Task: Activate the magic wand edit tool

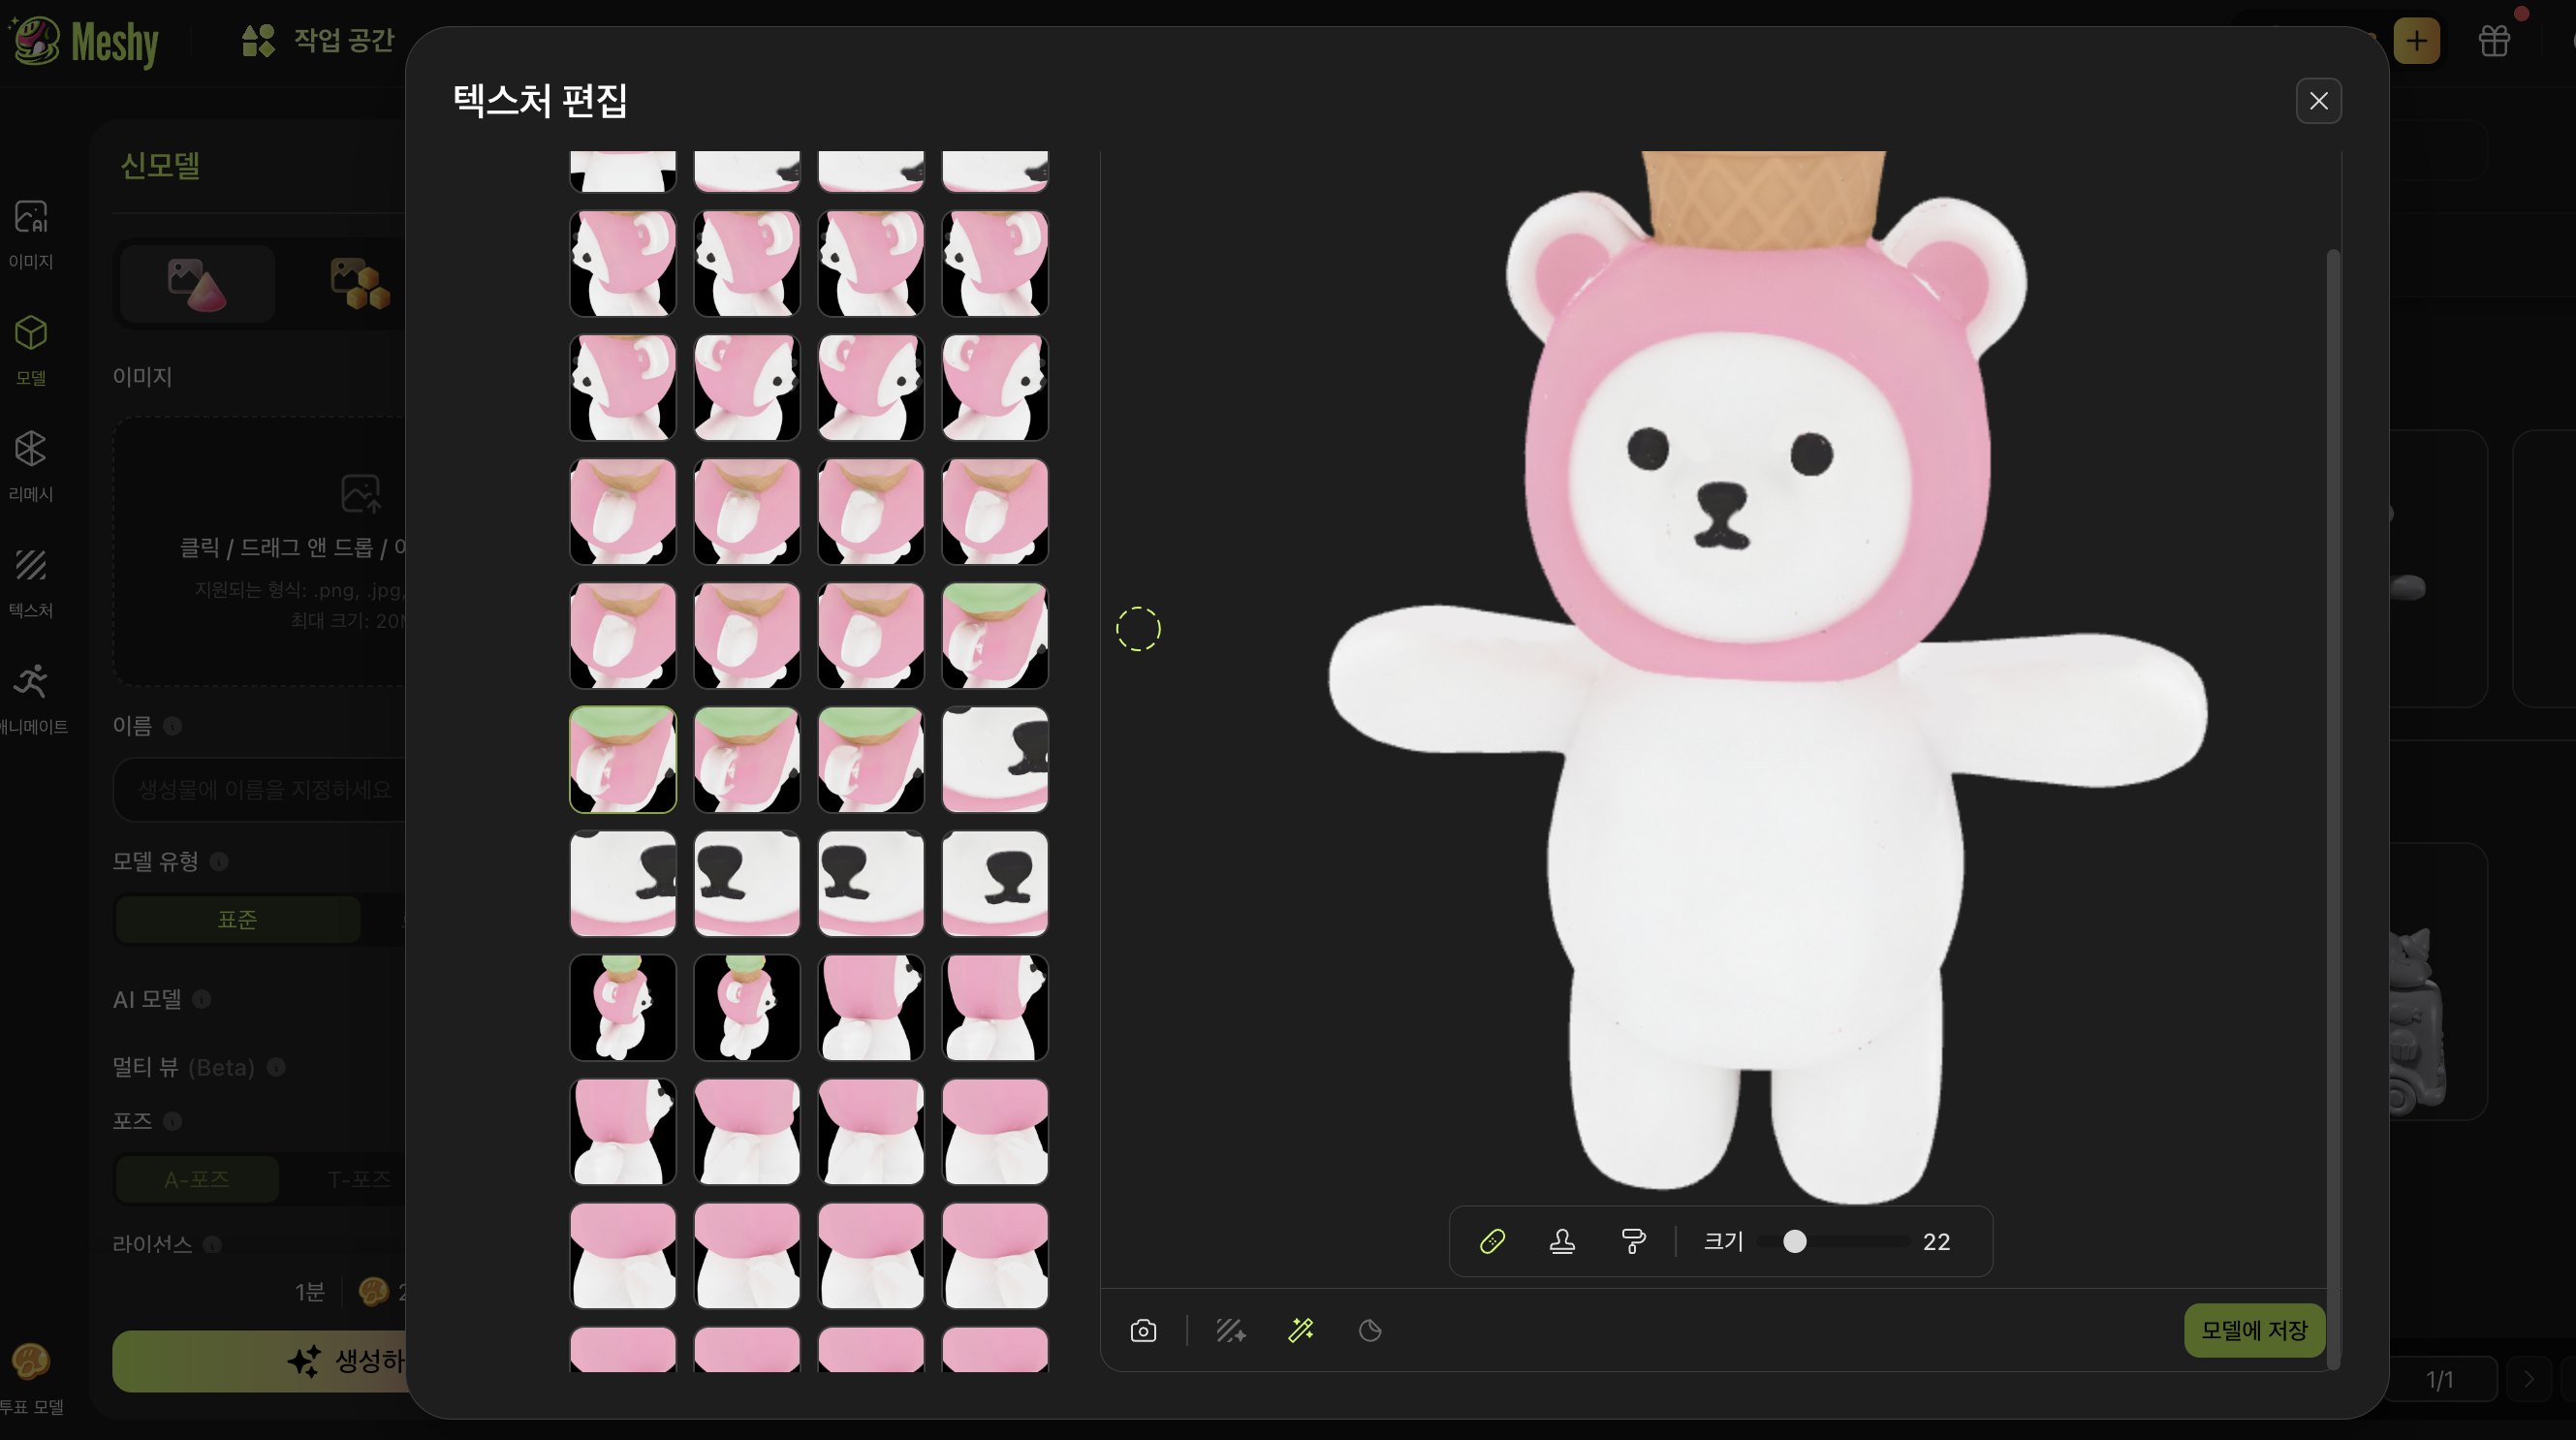Action: tap(1301, 1331)
